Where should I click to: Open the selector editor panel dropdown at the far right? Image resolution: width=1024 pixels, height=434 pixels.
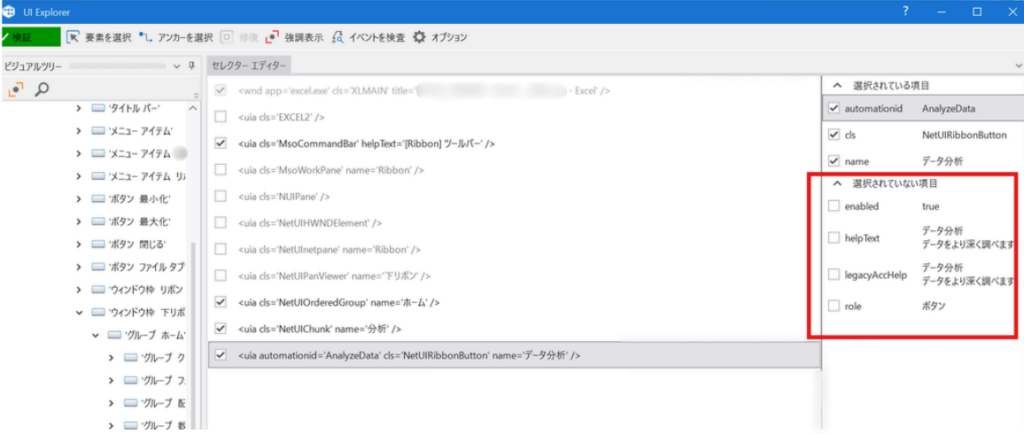pyautogui.click(x=1019, y=66)
